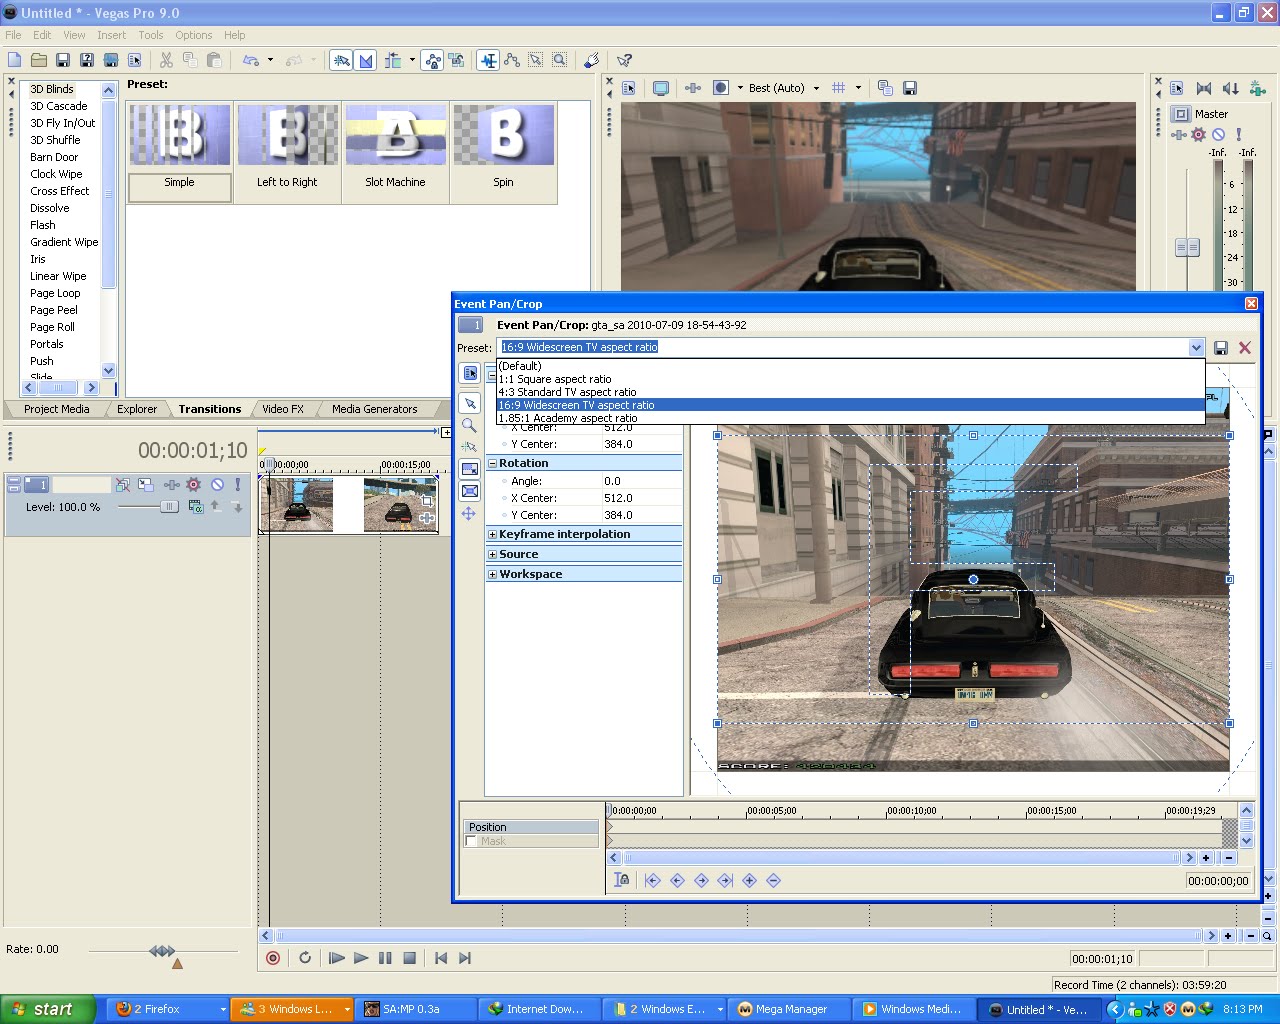The height and width of the screenshot is (1024, 1280).
Task: Select the Page Peel transition
Action: coord(54,310)
